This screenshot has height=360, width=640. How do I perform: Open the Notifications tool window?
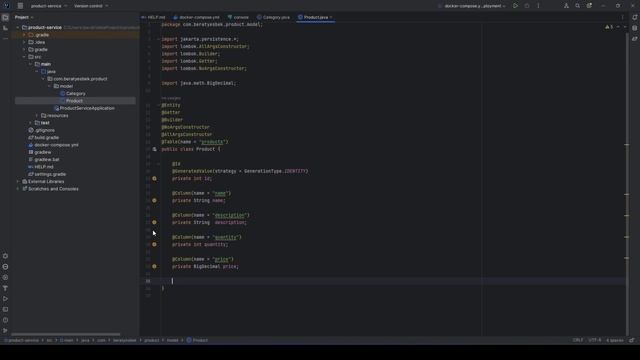[x=635, y=18]
